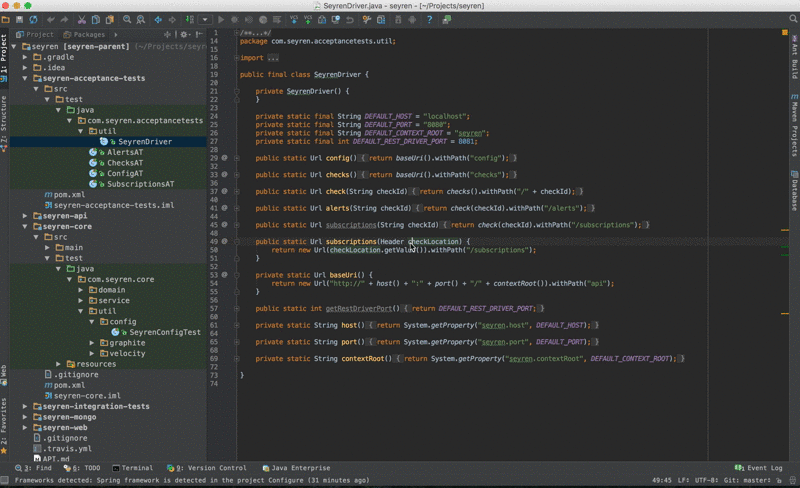Image resolution: width=800 pixels, height=488 pixels.
Task: Paste from clipboard using toolbar icon
Action: point(109,19)
